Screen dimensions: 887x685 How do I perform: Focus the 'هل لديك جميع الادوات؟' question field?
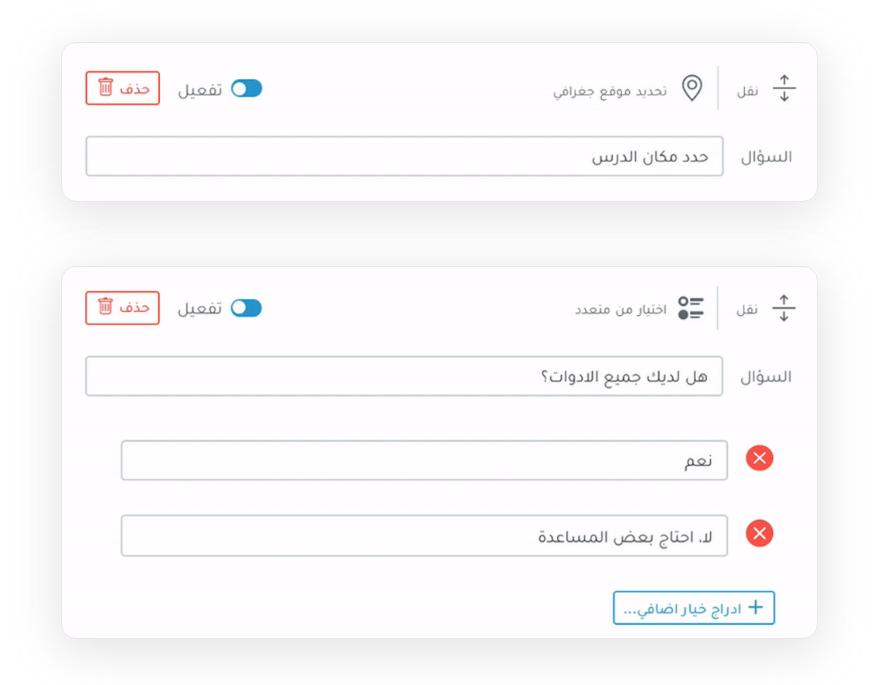(404, 376)
